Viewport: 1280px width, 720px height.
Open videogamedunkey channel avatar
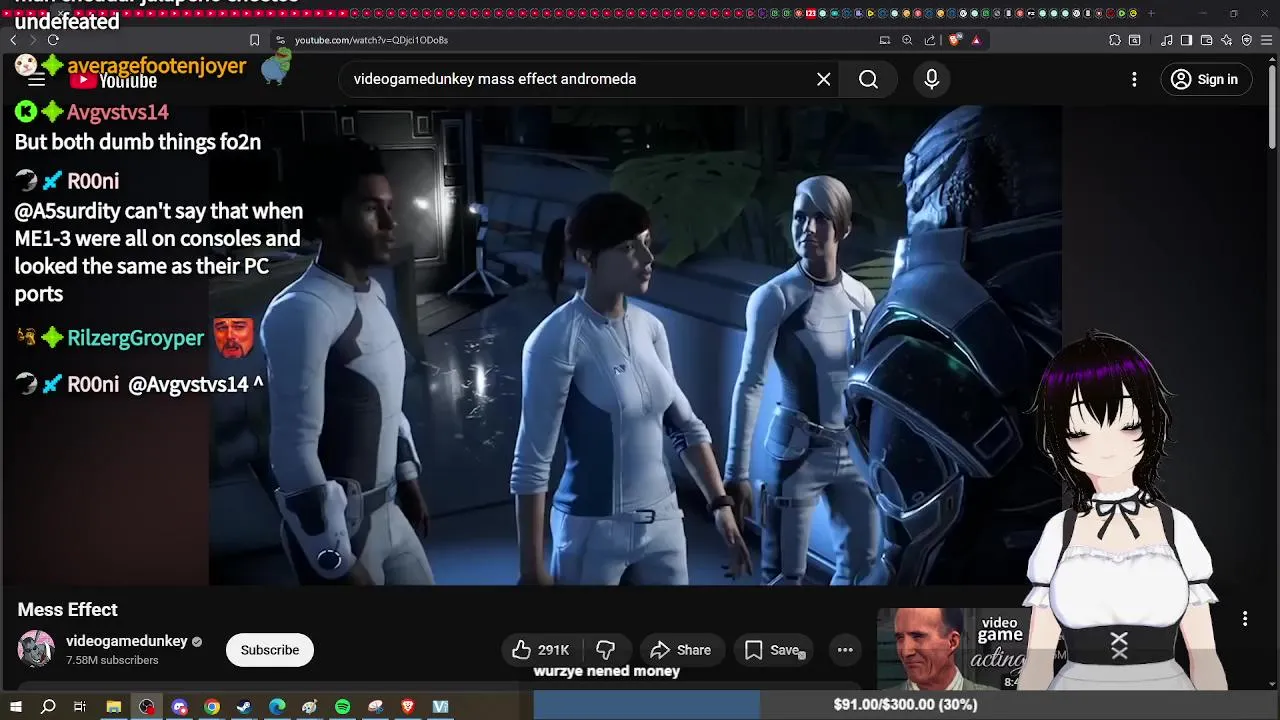click(36, 649)
